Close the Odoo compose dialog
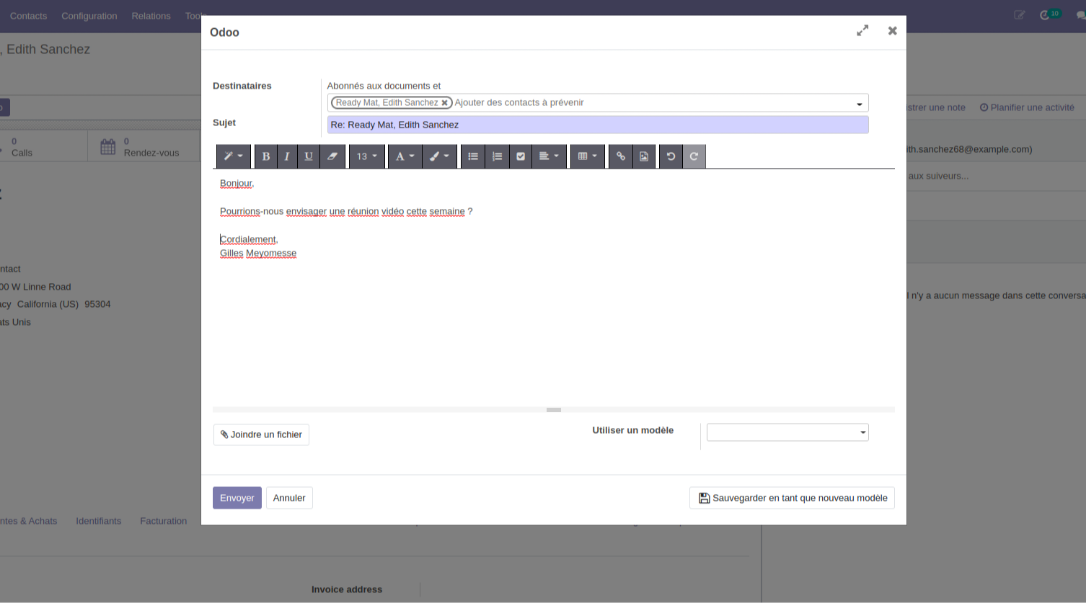Screen dimensions: 1086x603 click(892, 30)
